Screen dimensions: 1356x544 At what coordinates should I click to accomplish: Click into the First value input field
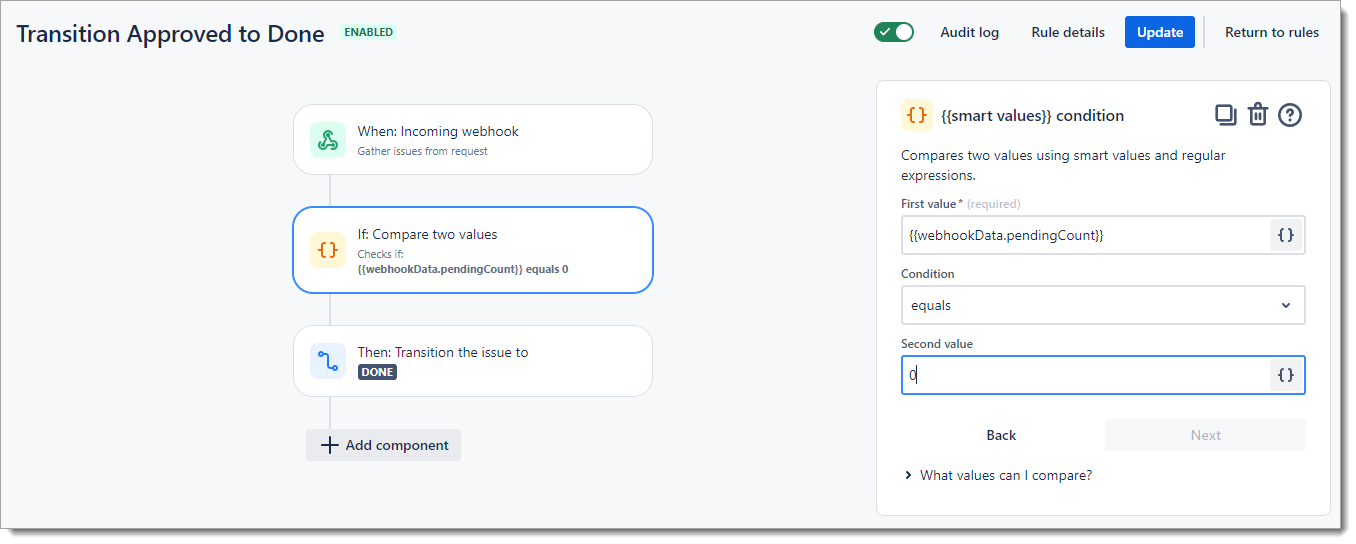click(1084, 235)
